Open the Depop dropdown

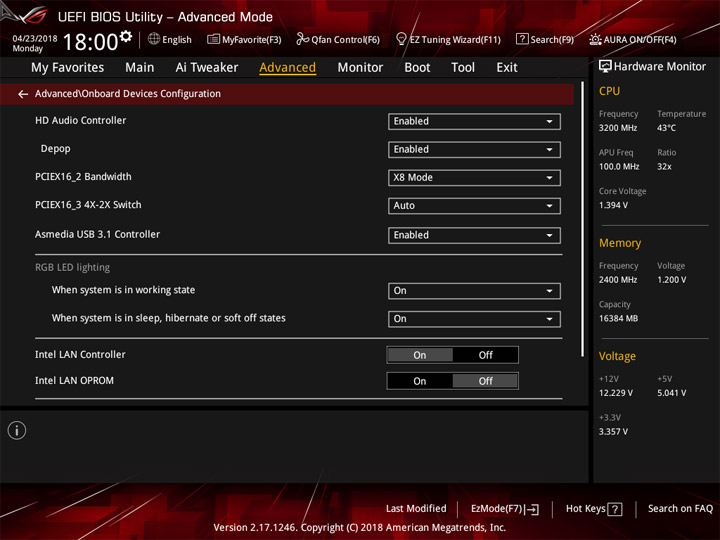(474, 150)
